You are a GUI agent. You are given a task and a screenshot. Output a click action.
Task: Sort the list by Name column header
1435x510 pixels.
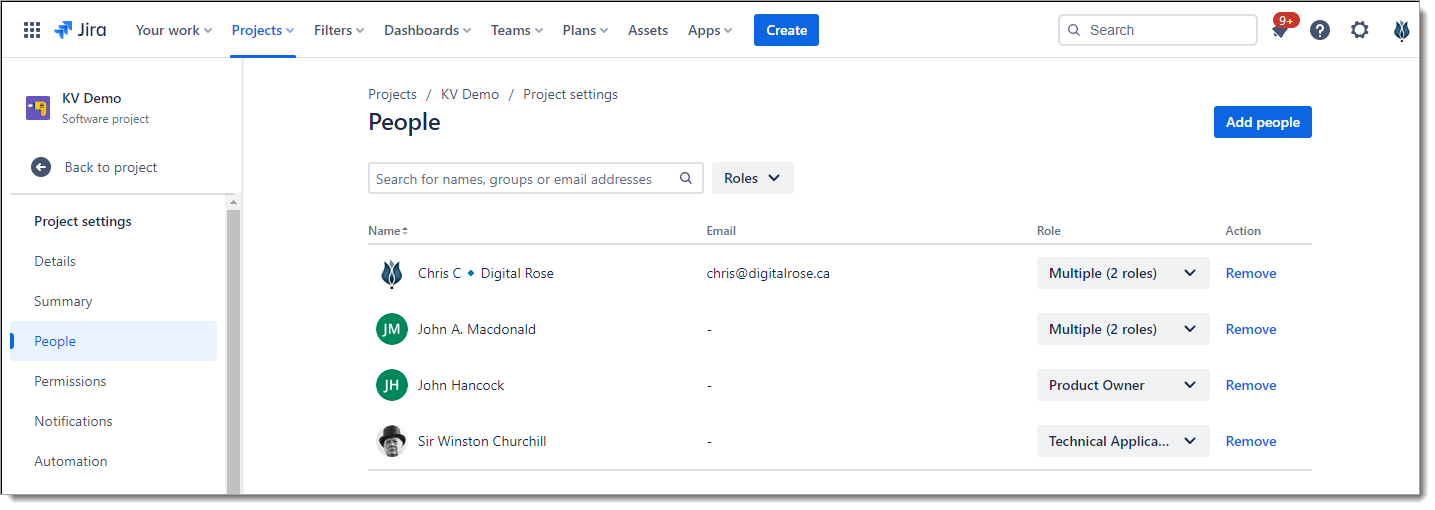pyautogui.click(x=387, y=231)
